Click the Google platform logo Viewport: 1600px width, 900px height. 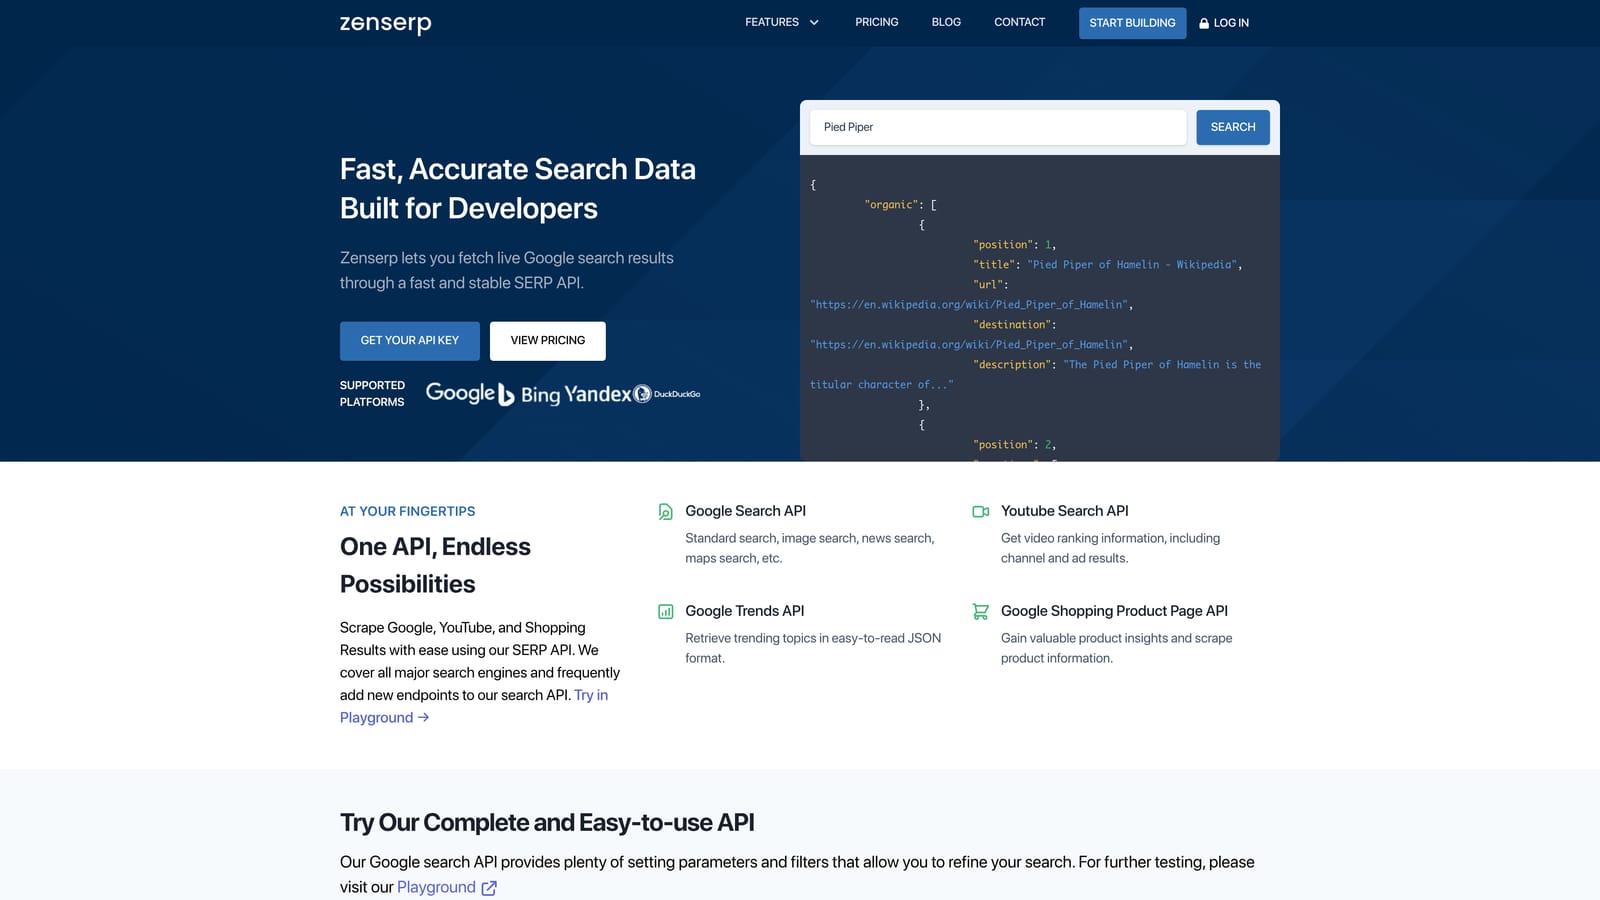(x=460, y=393)
